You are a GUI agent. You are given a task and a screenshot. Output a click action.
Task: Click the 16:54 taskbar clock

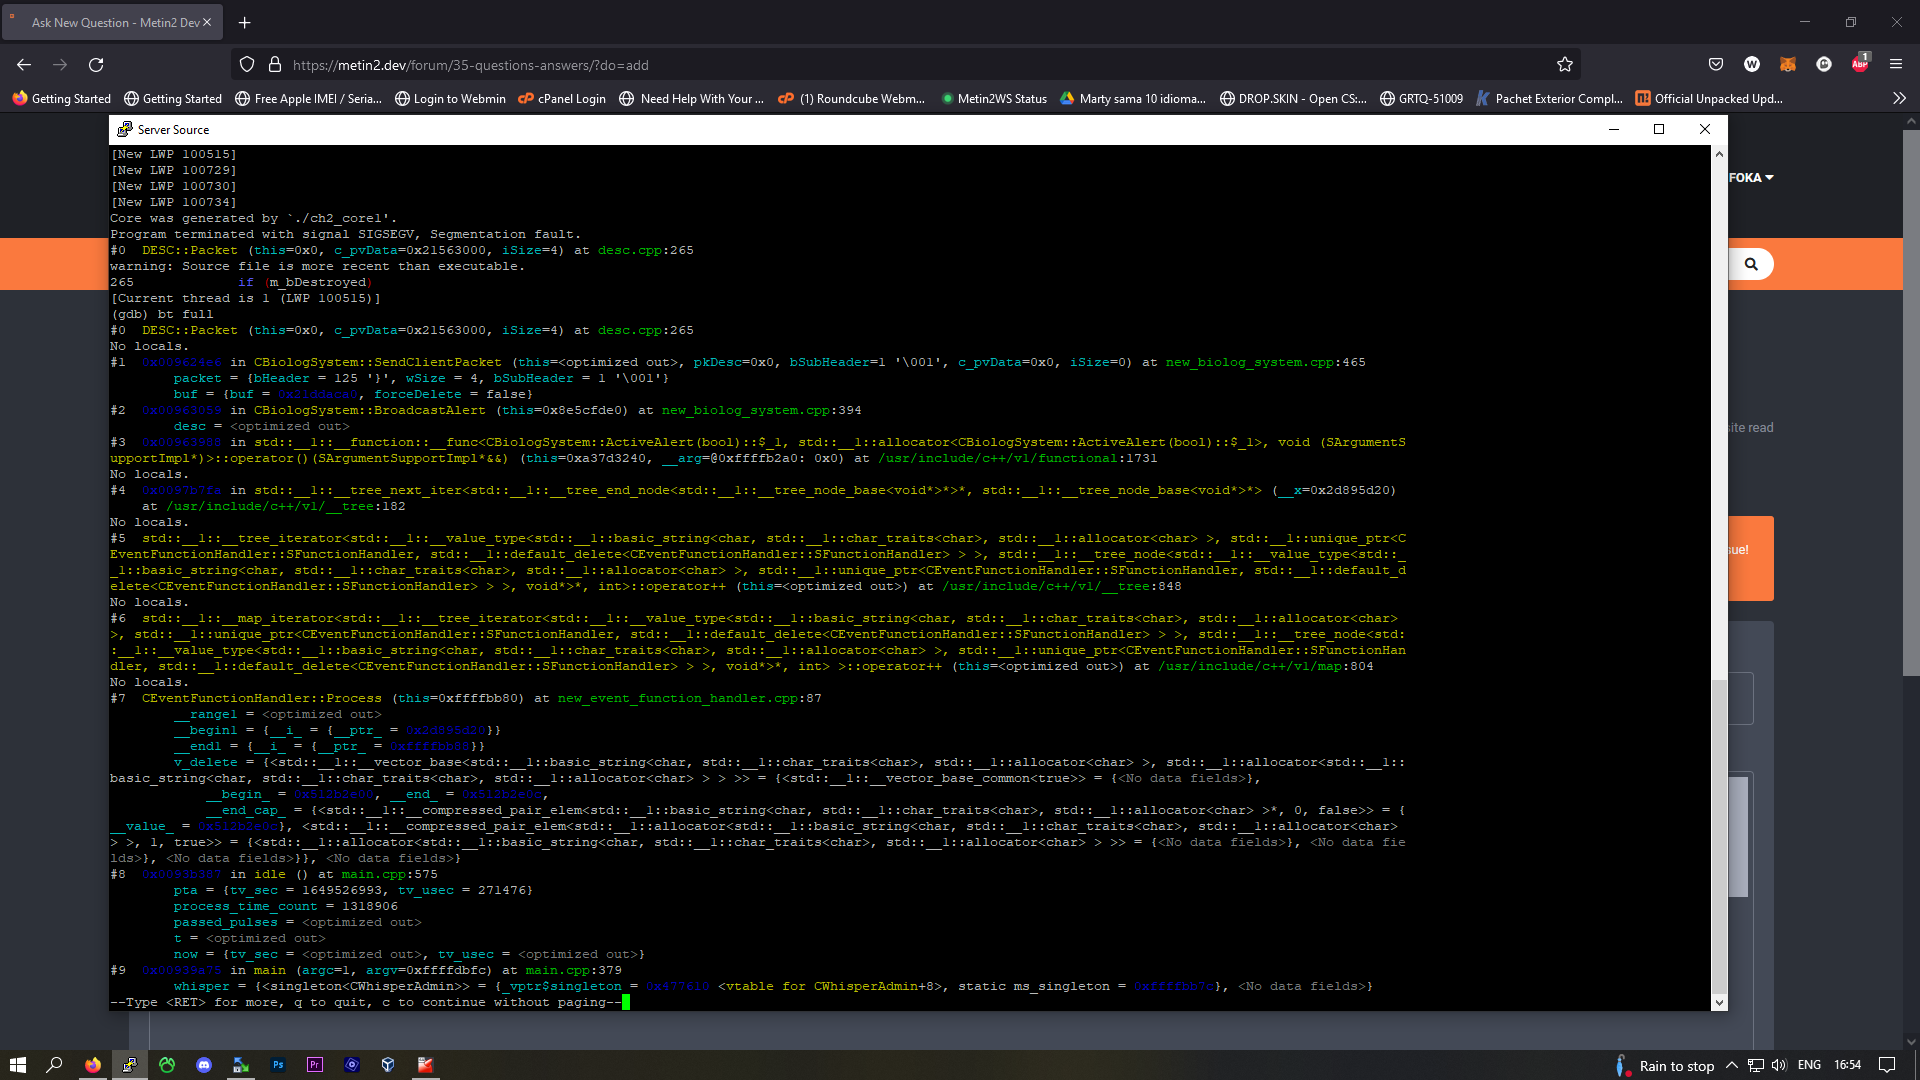pyautogui.click(x=1847, y=1065)
